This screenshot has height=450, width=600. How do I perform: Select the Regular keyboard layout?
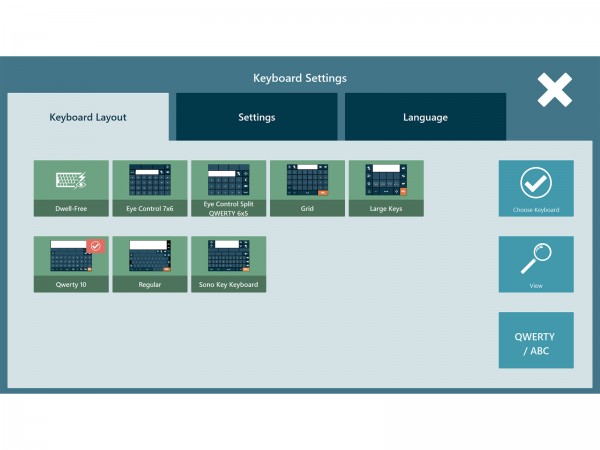coord(150,258)
